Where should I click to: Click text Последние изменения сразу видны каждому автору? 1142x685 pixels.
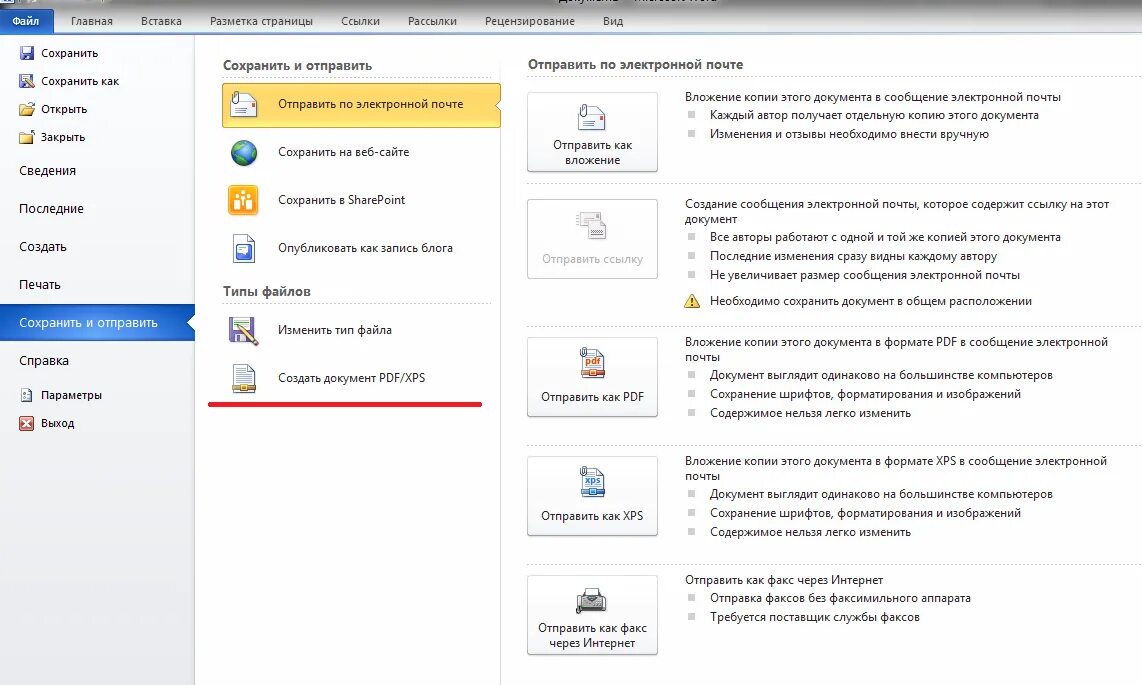853,256
